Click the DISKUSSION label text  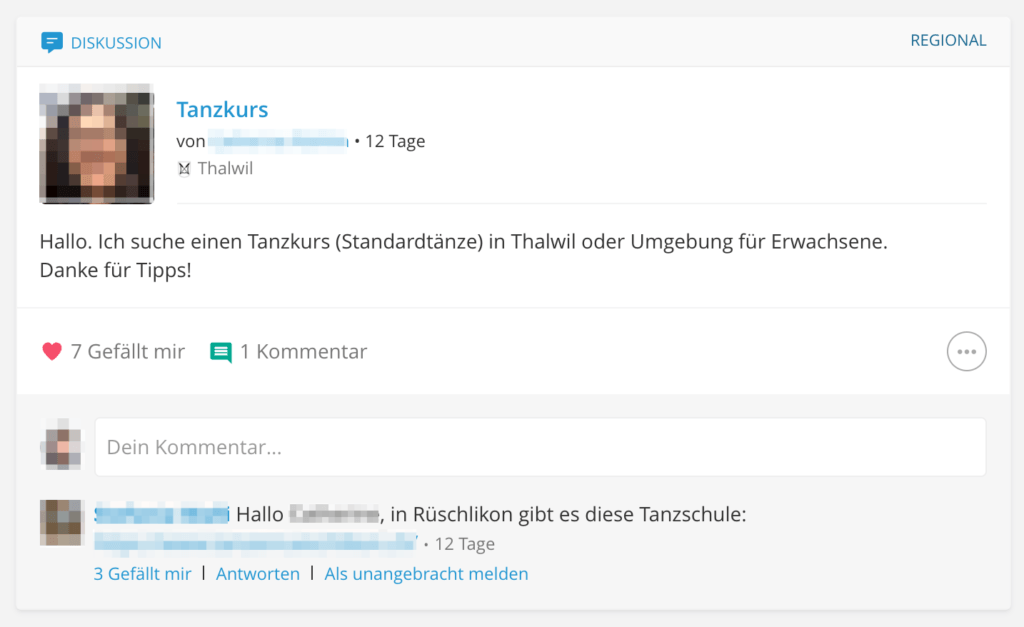tap(116, 43)
